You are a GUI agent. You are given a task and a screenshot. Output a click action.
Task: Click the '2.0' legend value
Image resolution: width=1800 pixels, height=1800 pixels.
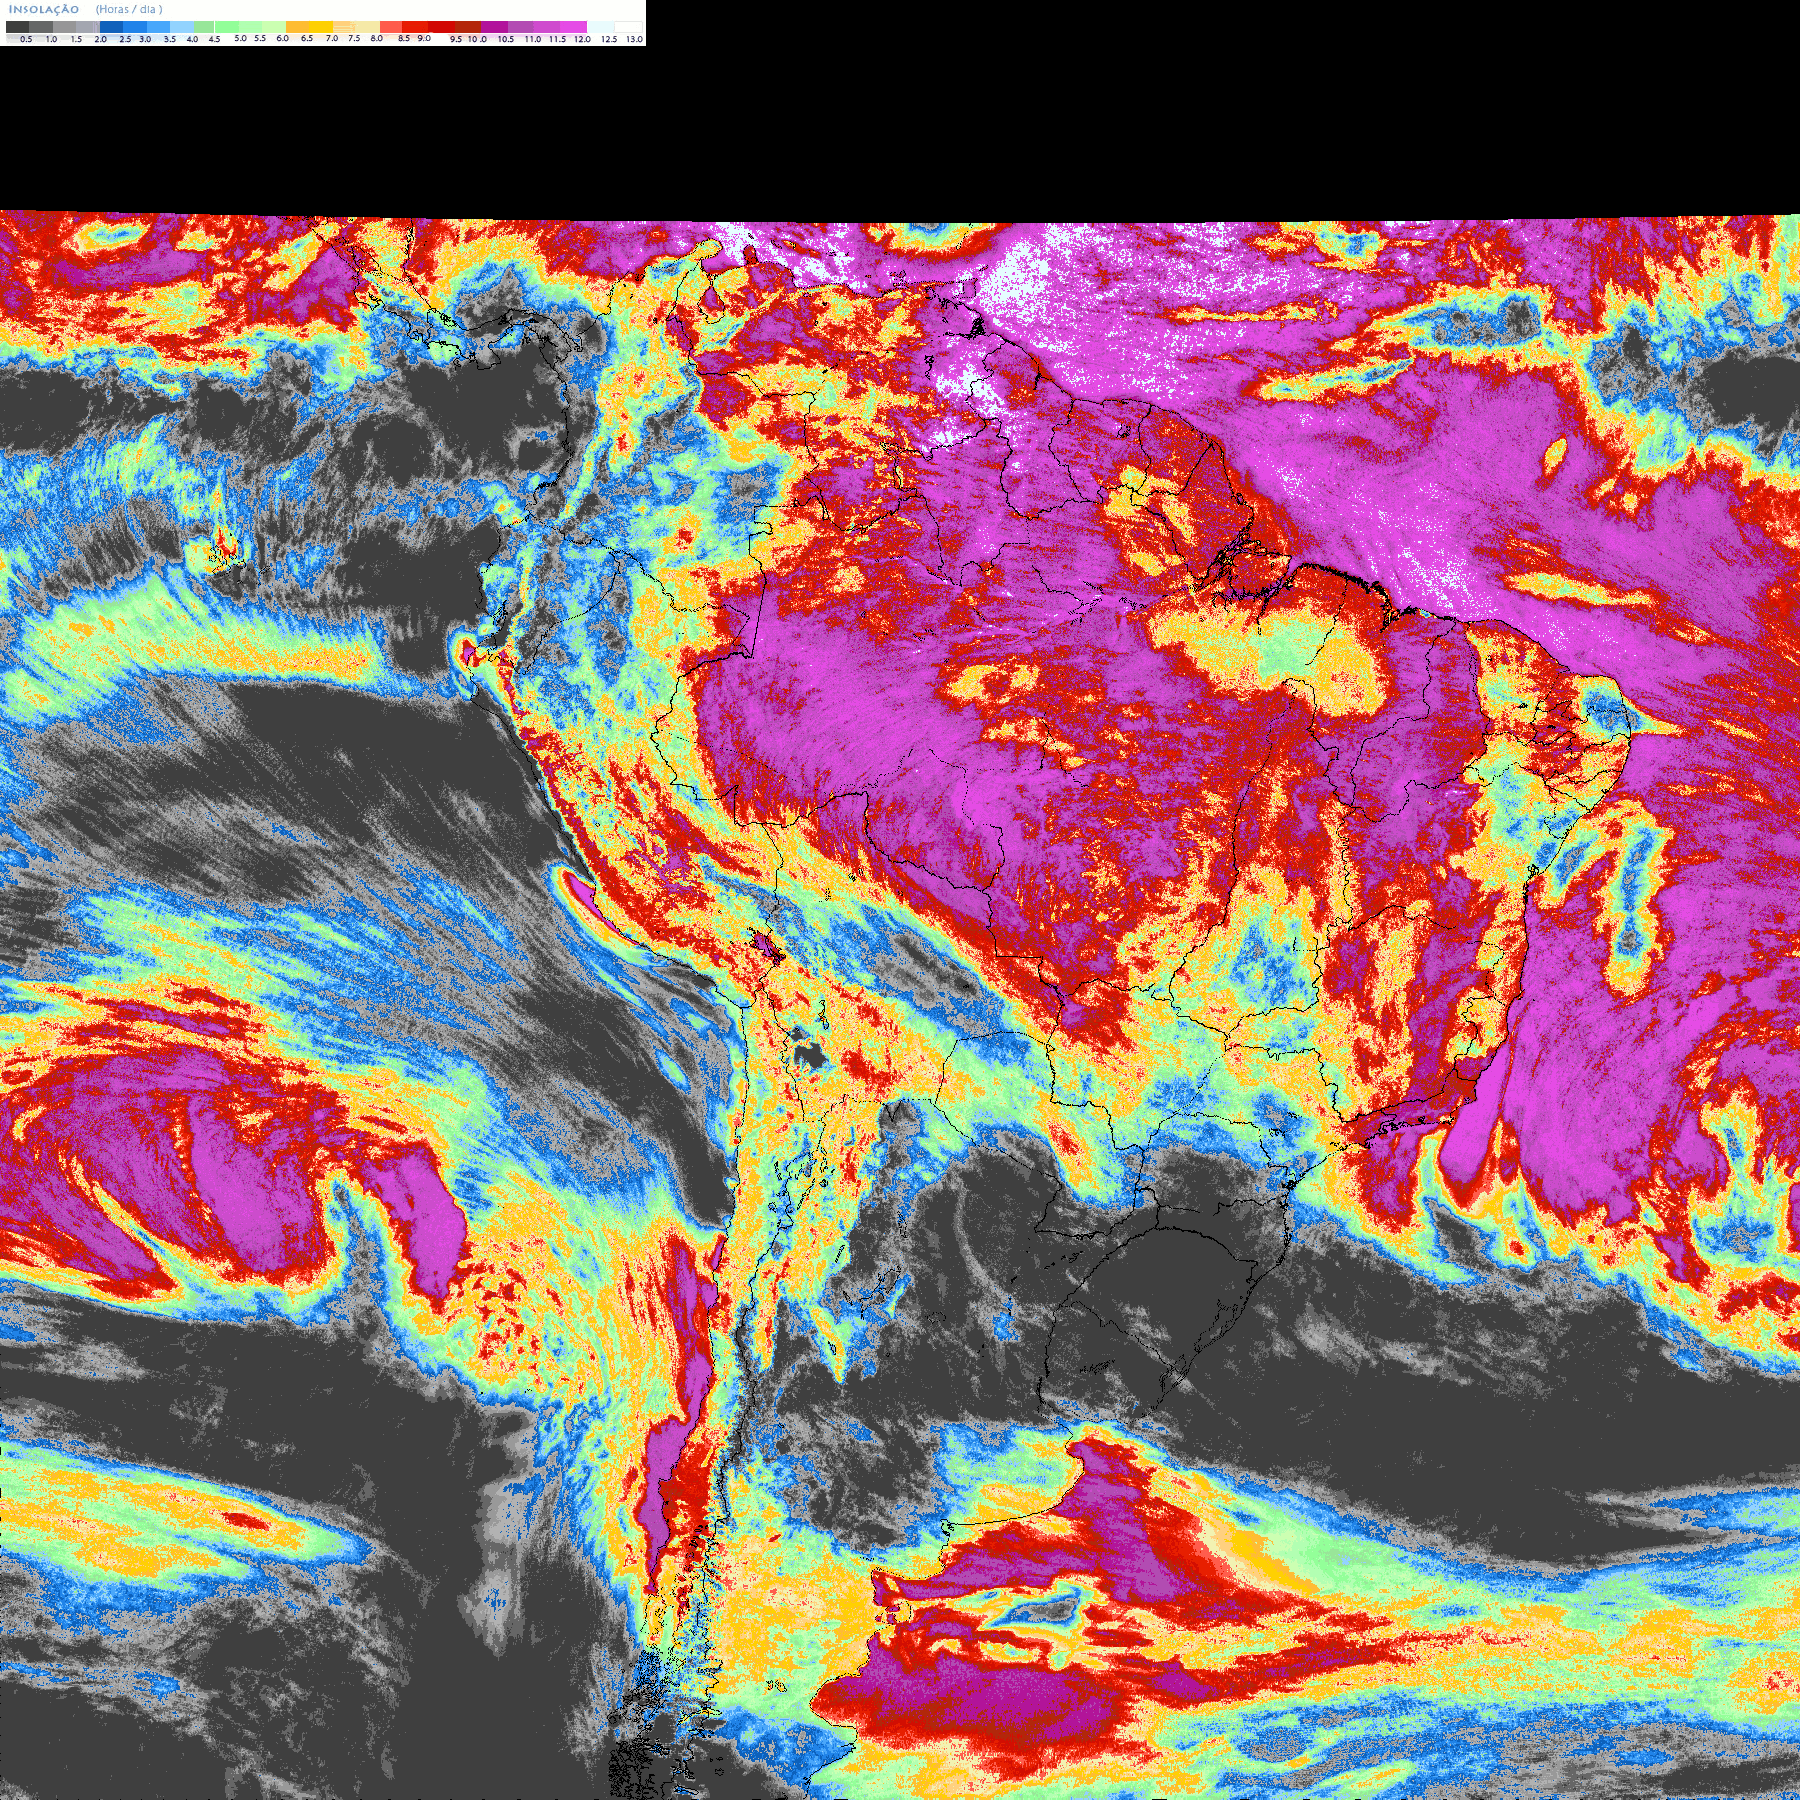click(x=101, y=39)
